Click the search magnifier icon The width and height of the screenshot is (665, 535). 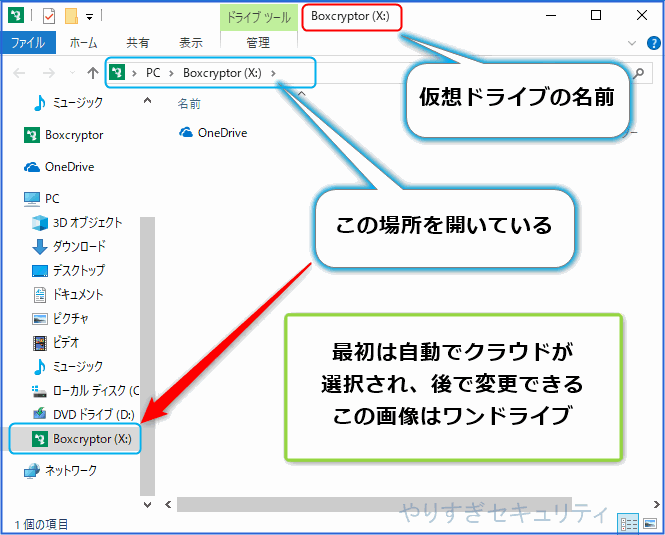[638, 73]
